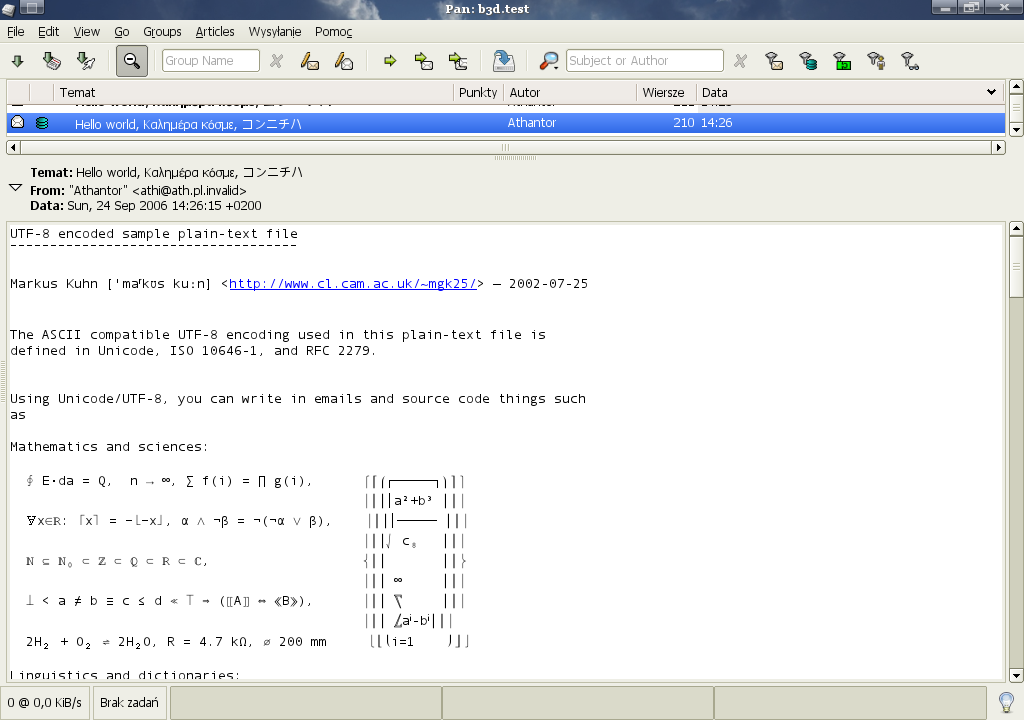Open the Groups menu
Image resolution: width=1024 pixels, height=720 pixels.
[162, 31]
